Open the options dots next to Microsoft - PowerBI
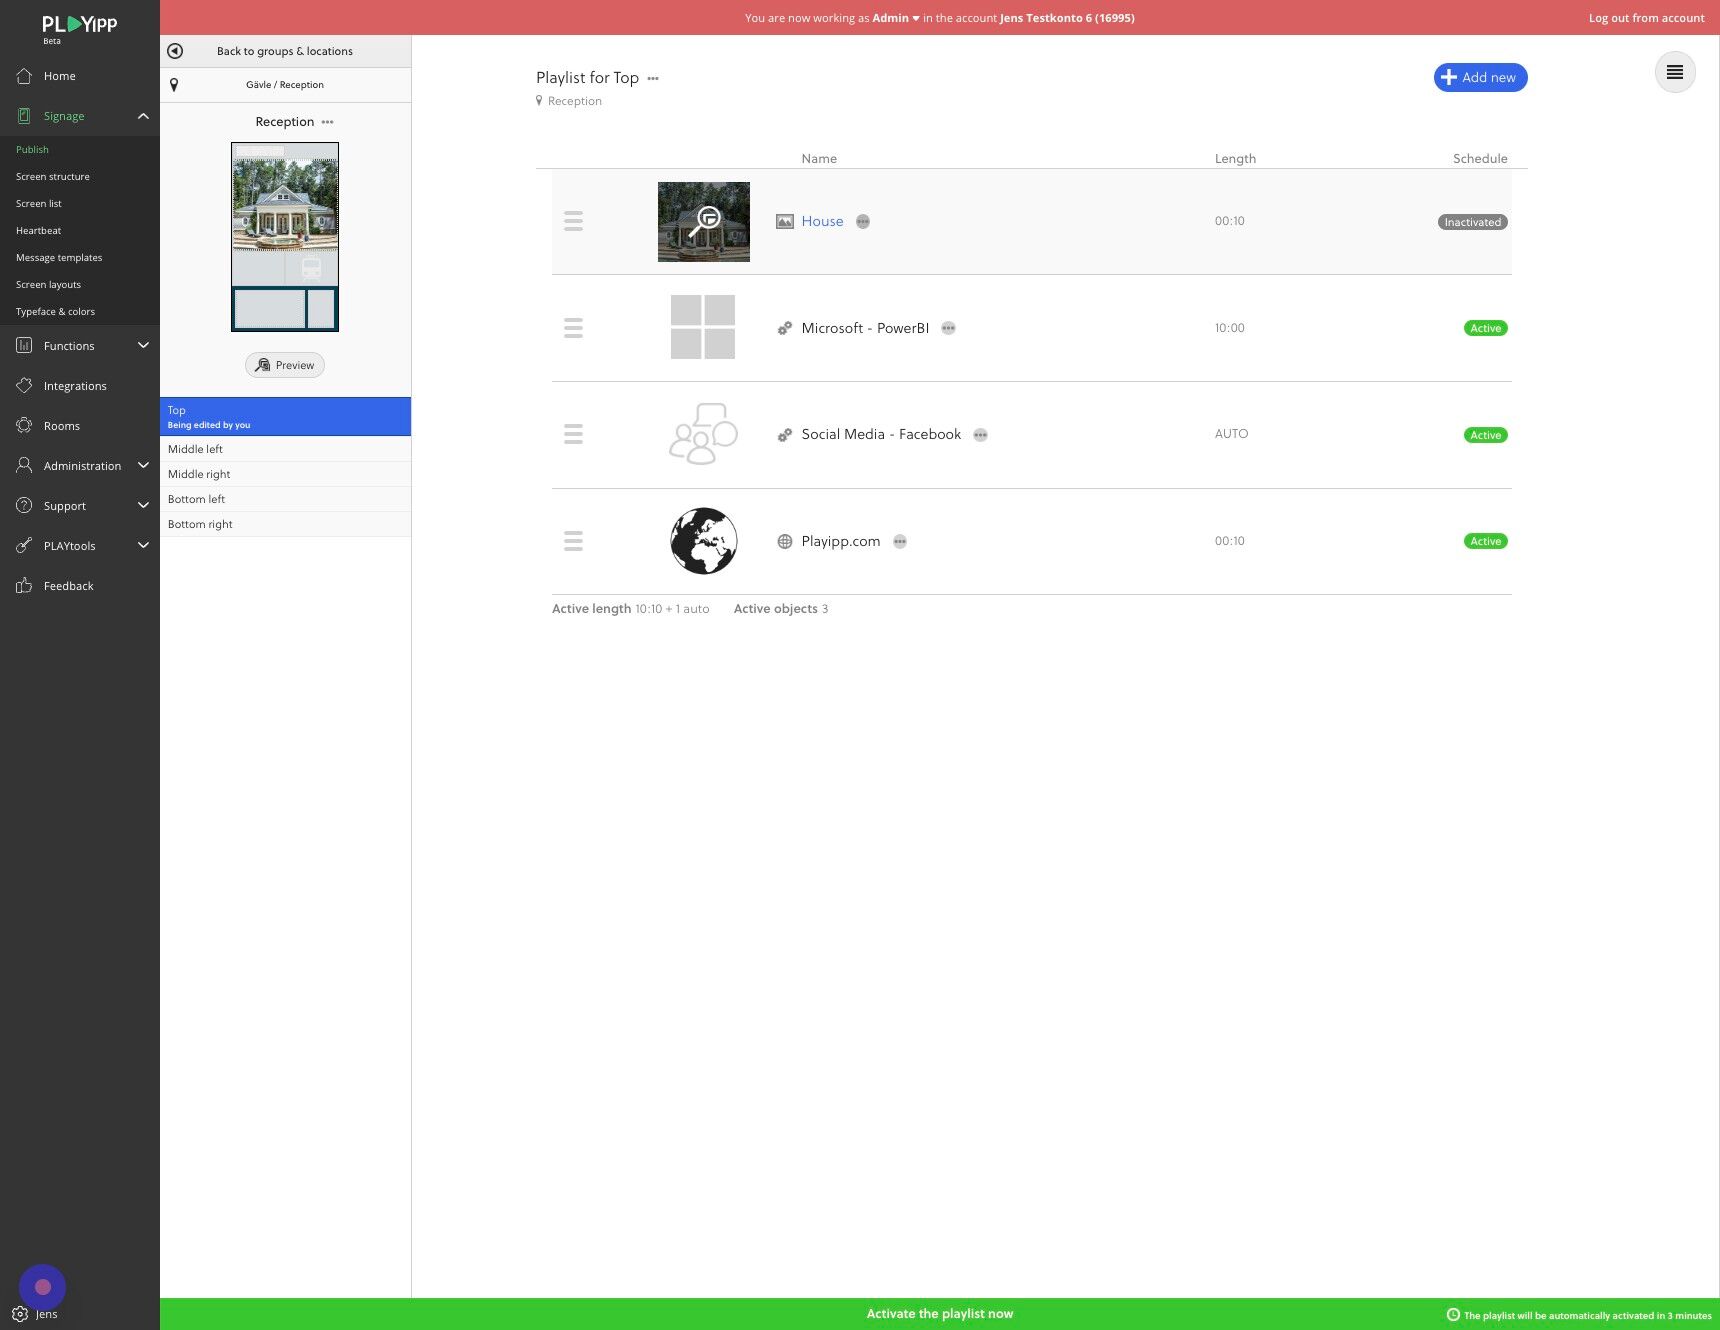The image size is (1720, 1330). [949, 328]
